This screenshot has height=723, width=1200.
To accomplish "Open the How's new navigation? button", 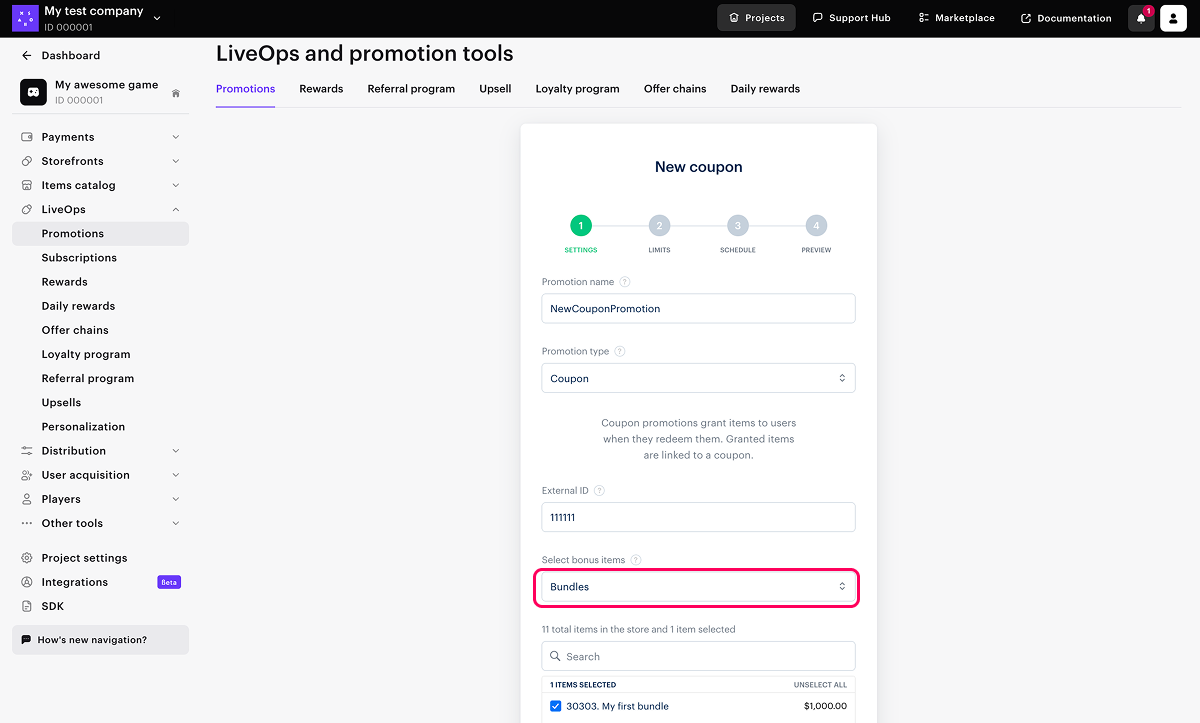I will (x=100, y=640).
